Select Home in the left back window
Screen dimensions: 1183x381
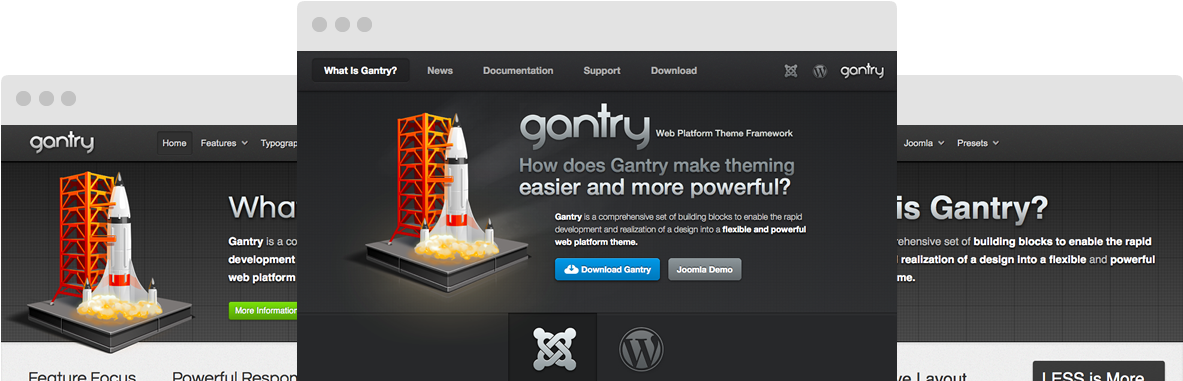click(174, 143)
